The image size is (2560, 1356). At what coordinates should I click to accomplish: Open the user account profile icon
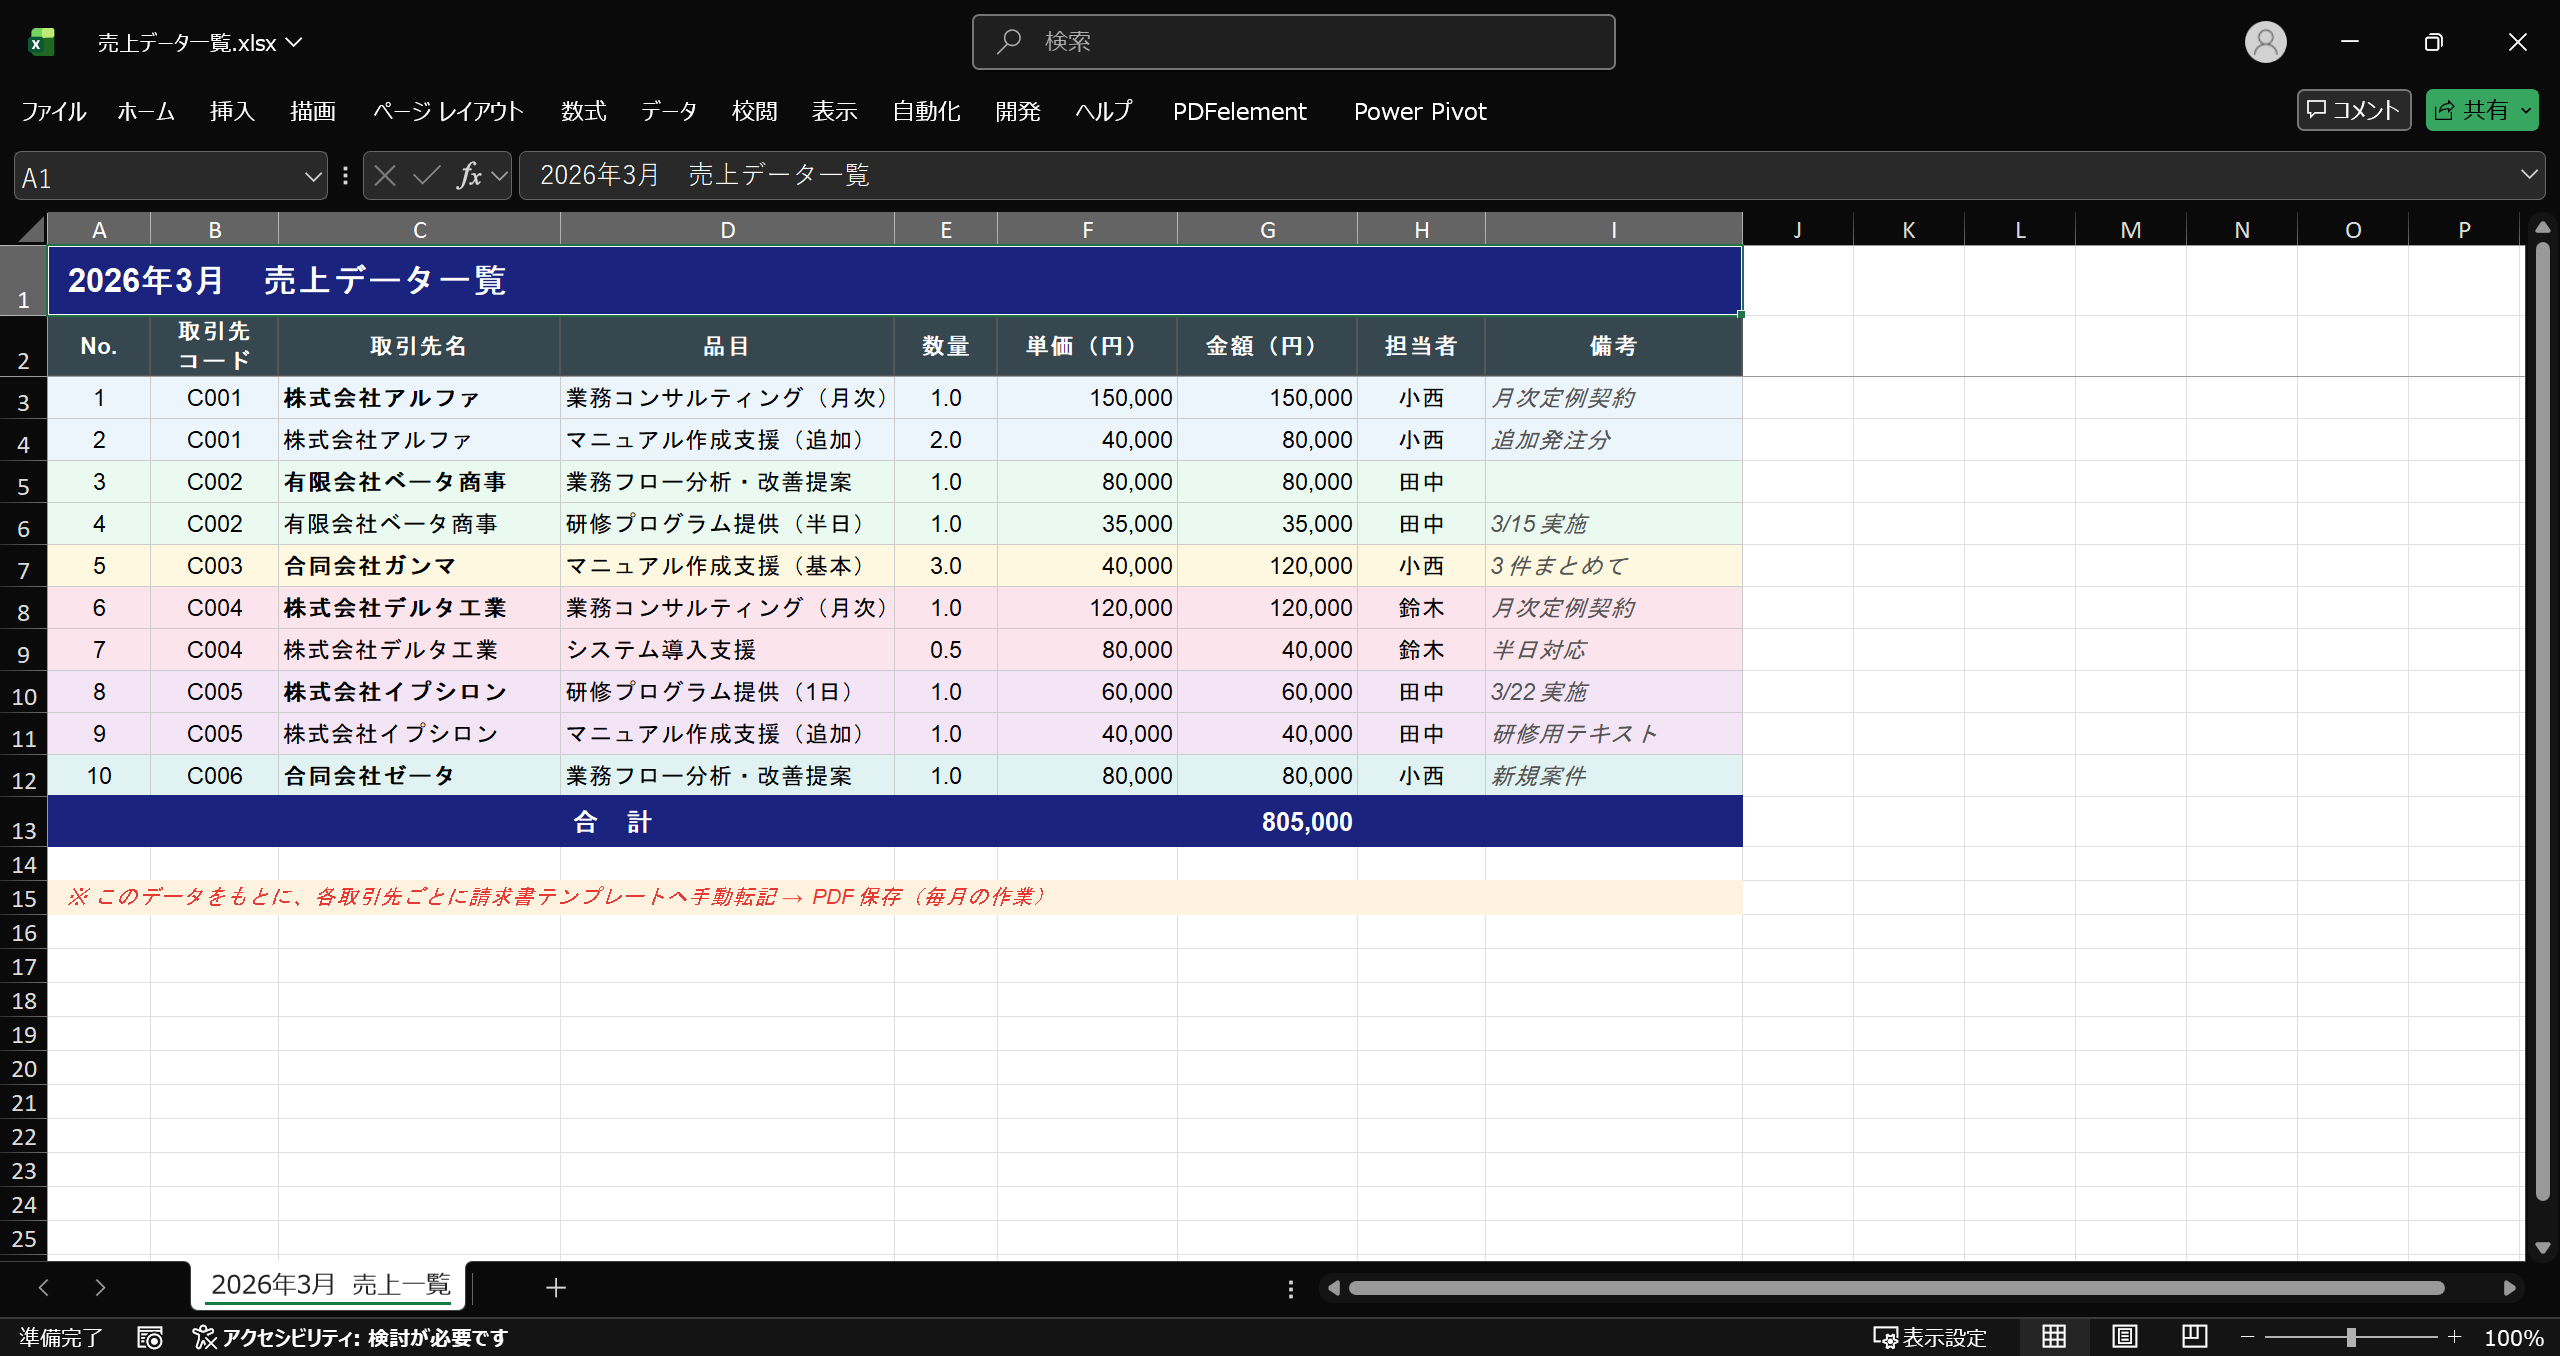[2265, 42]
